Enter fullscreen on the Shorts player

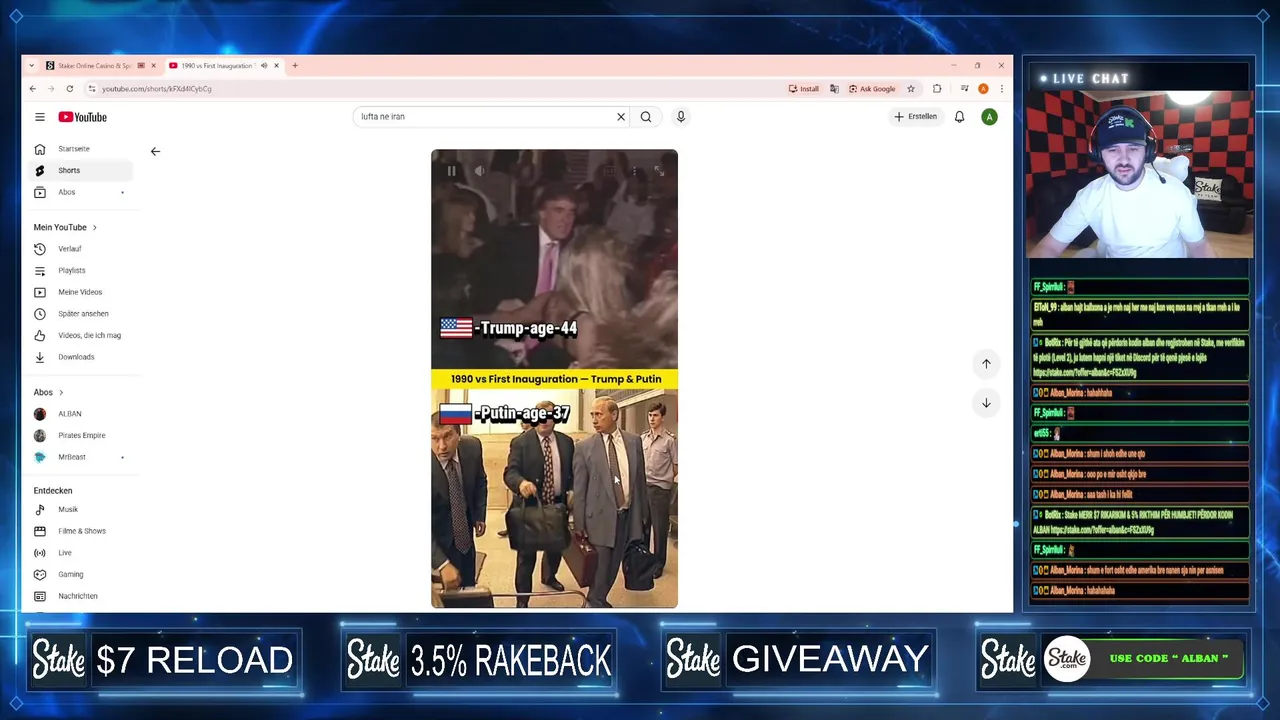pyautogui.click(x=659, y=171)
